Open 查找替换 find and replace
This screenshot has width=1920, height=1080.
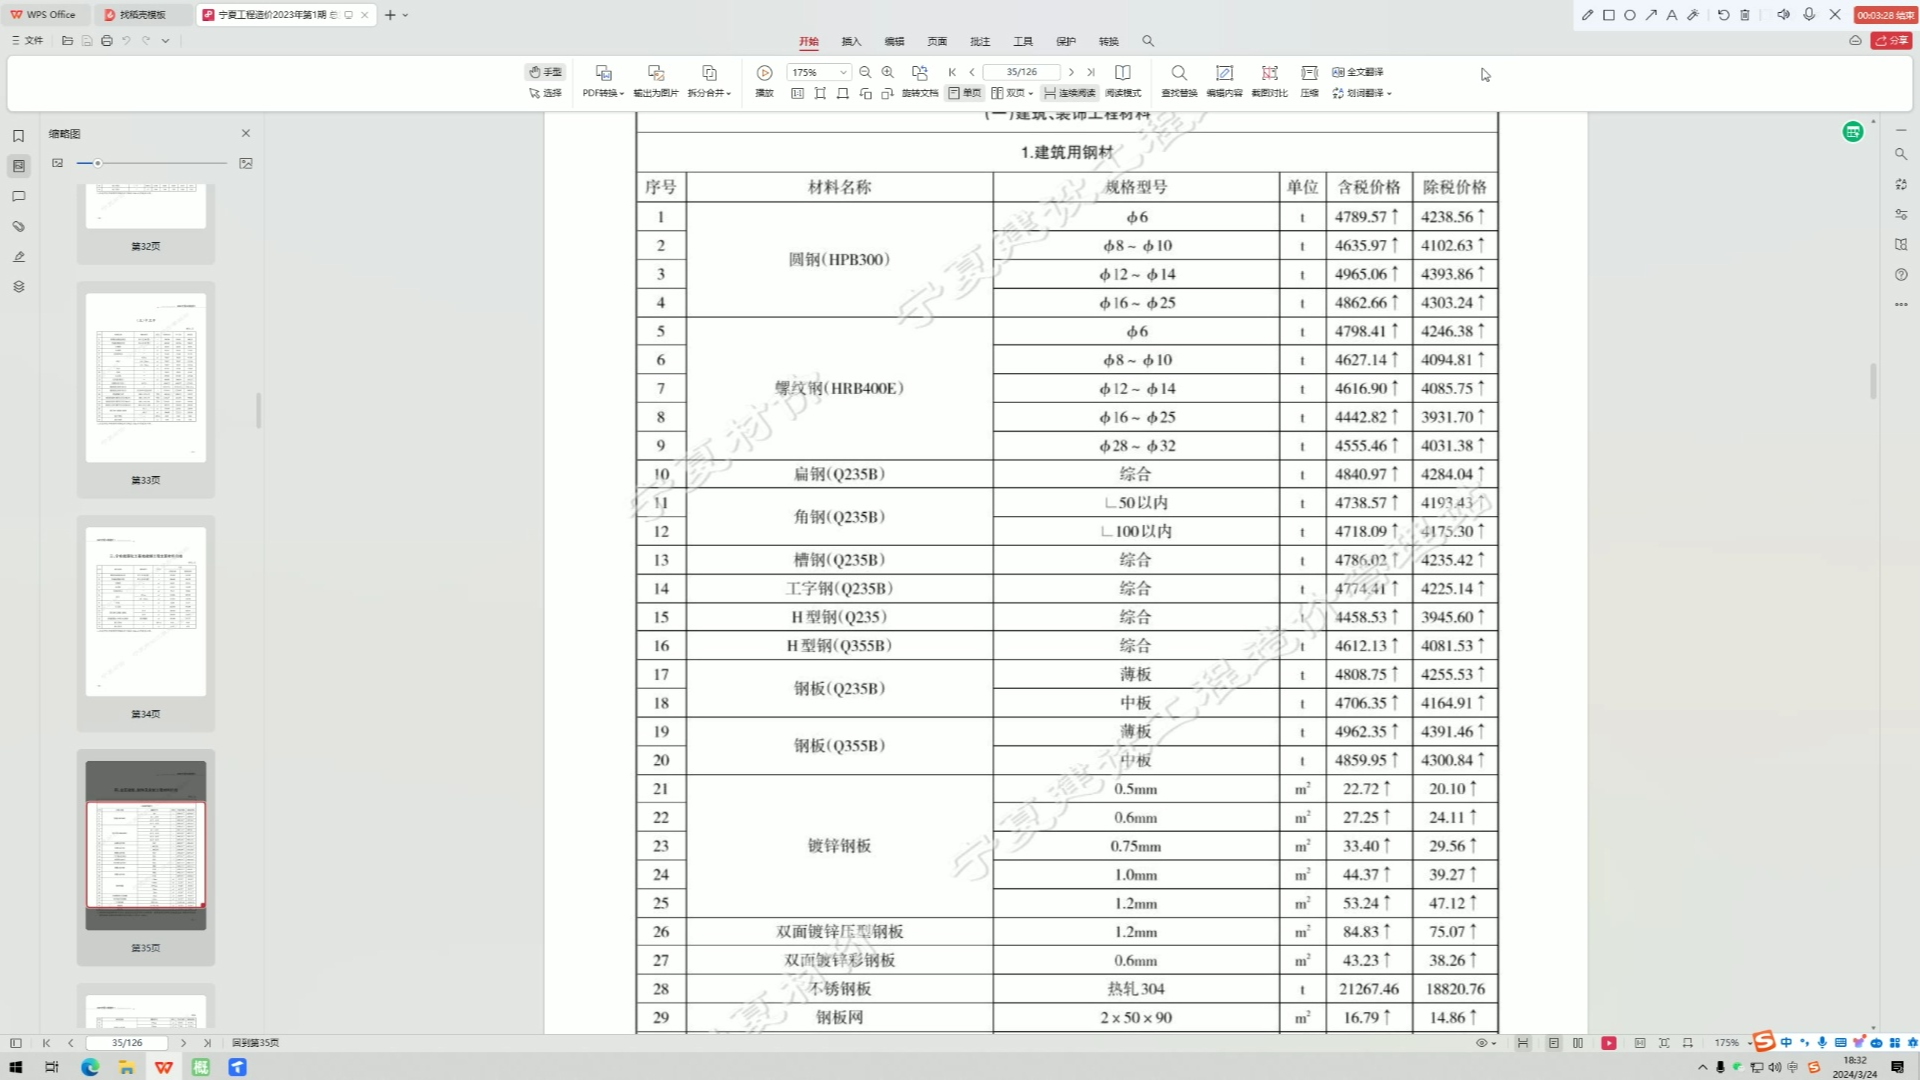coord(1179,81)
